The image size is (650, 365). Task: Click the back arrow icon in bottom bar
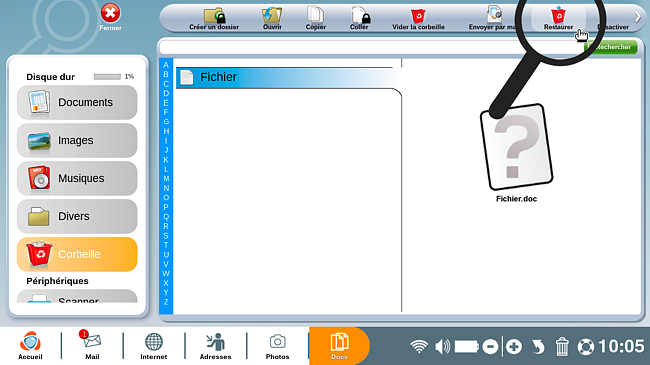point(538,346)
